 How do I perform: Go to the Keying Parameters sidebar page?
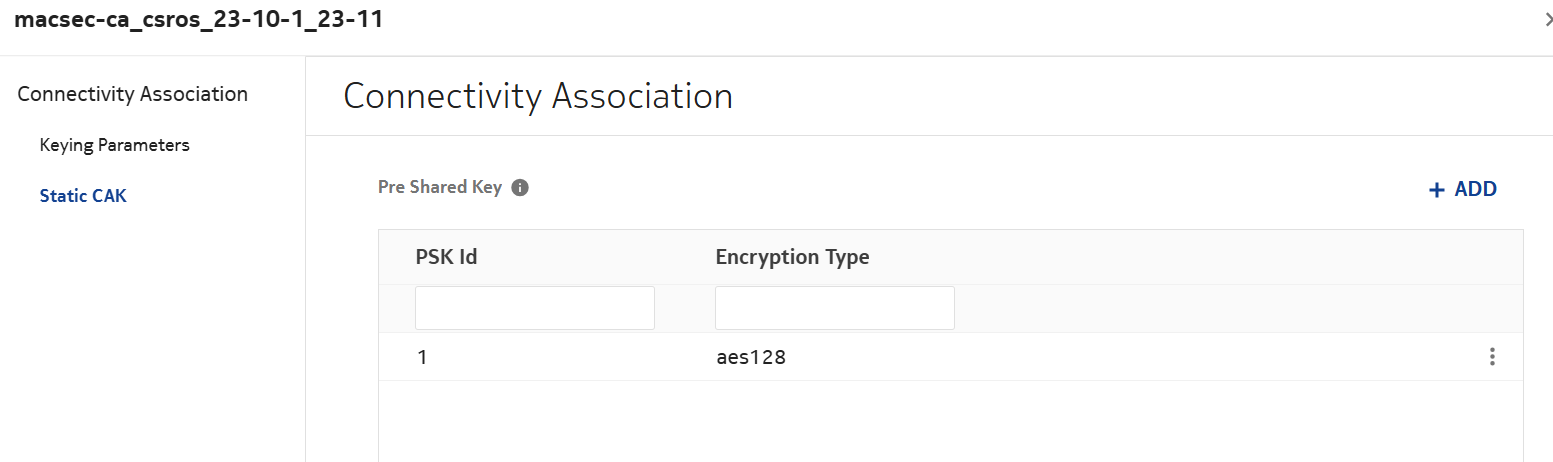[x=114, y=145]
